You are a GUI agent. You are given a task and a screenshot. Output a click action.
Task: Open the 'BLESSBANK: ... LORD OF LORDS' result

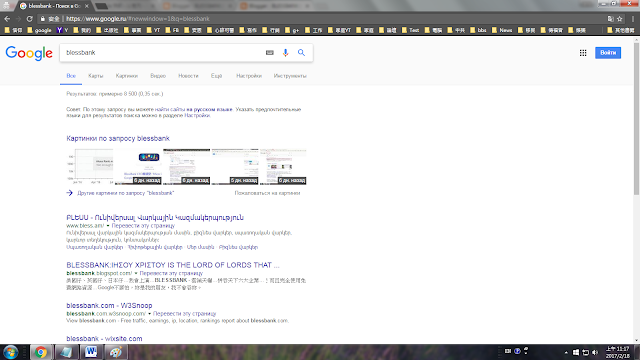point(173,265)
